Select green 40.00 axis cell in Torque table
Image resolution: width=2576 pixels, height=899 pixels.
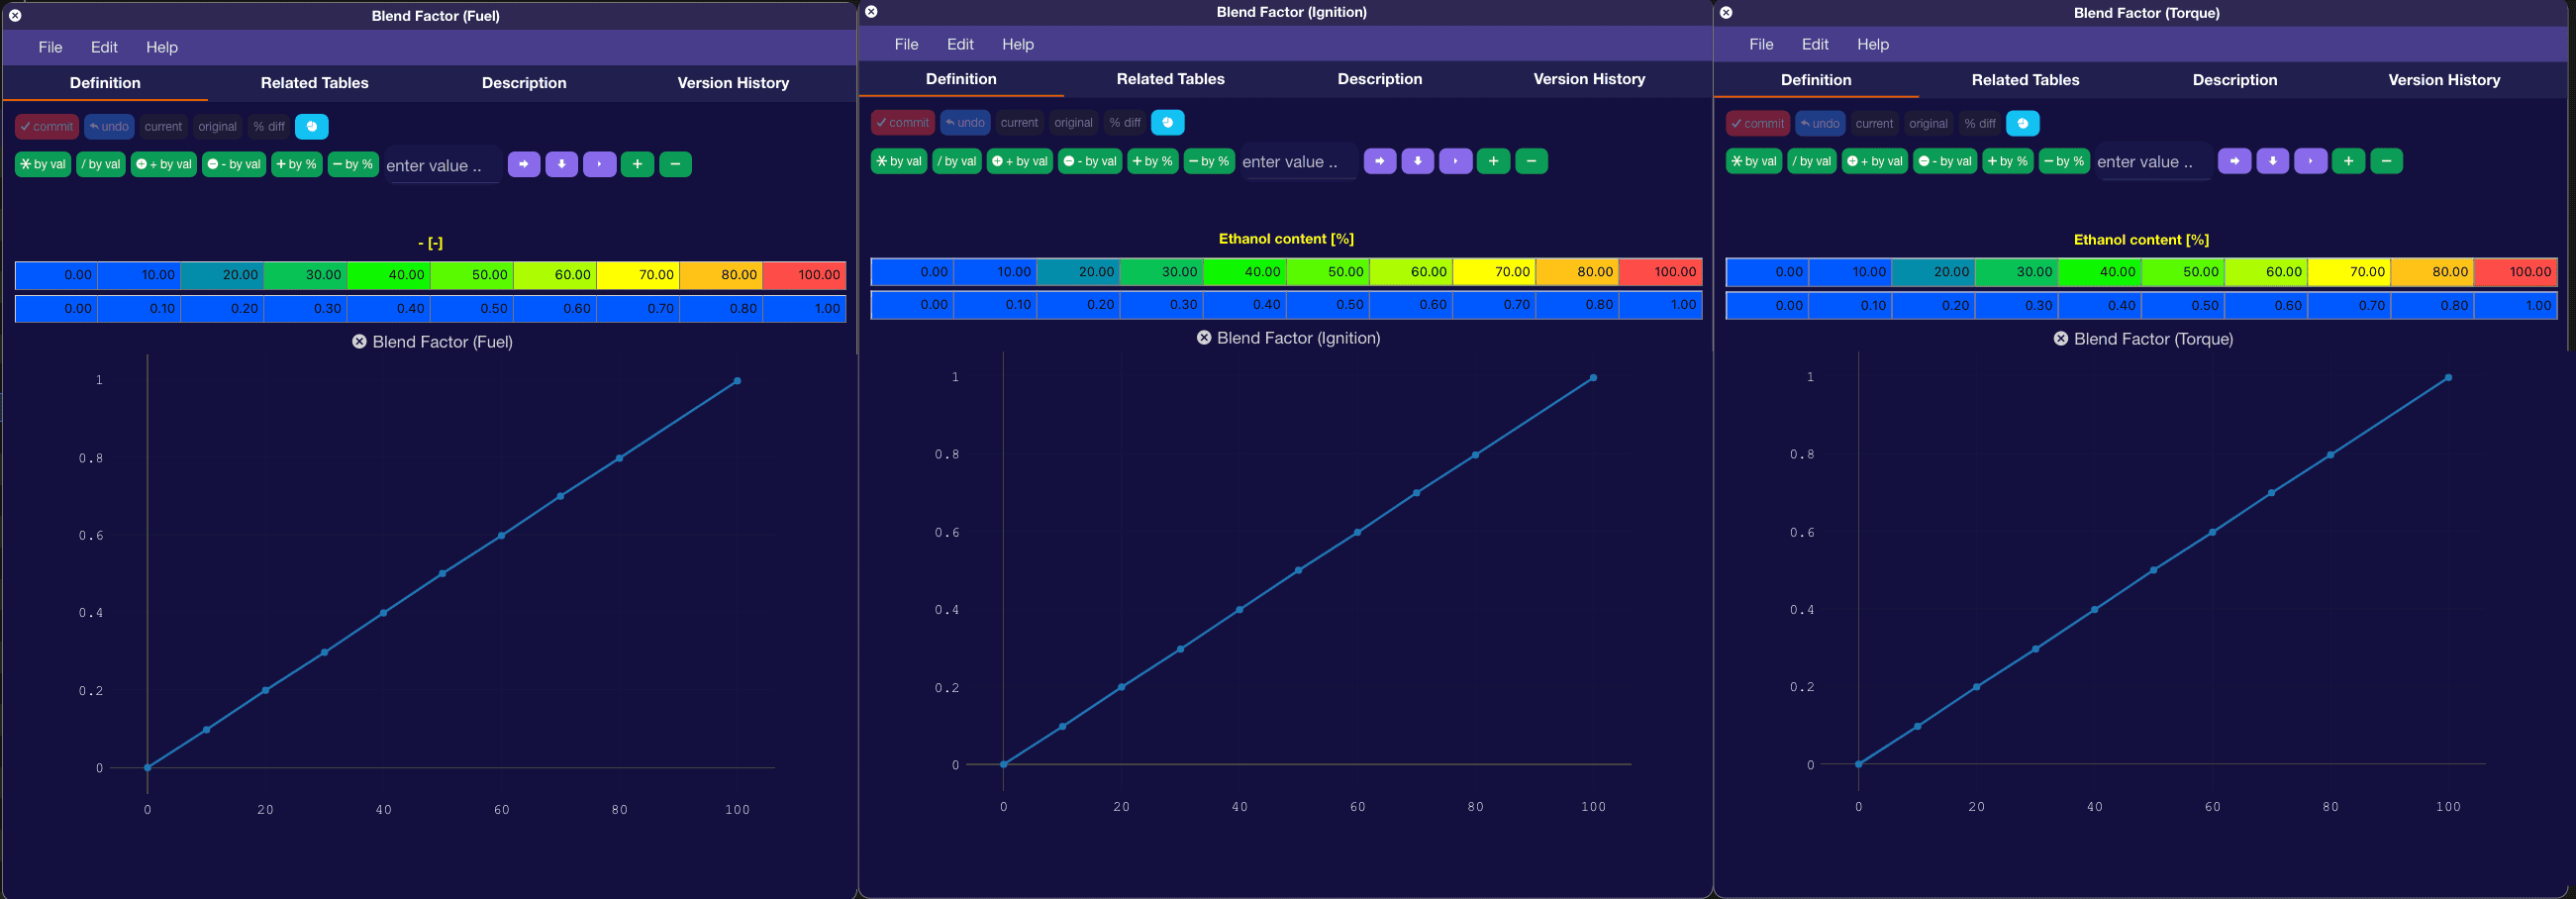[2099, 272]
